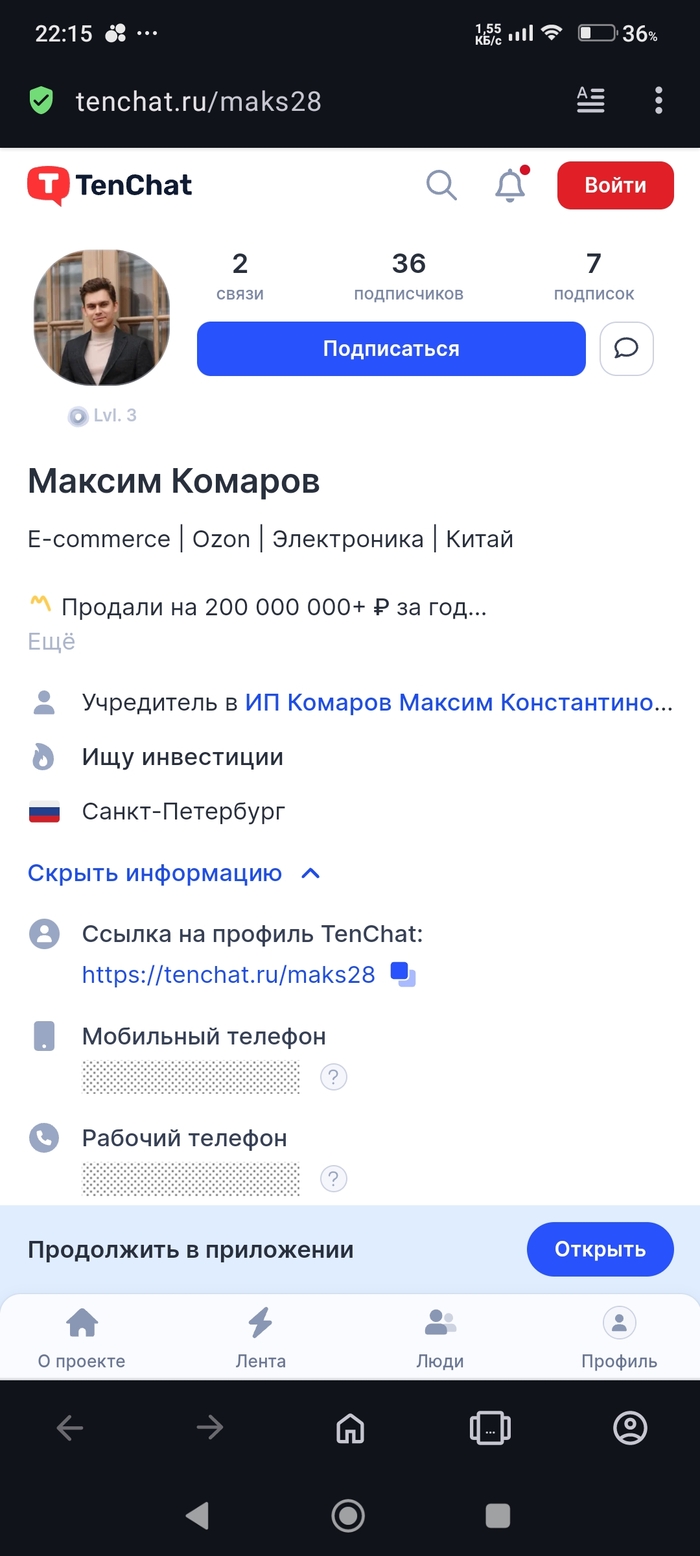Switch to "Люди" tab
The image size is (700, 1556).
440,1338
